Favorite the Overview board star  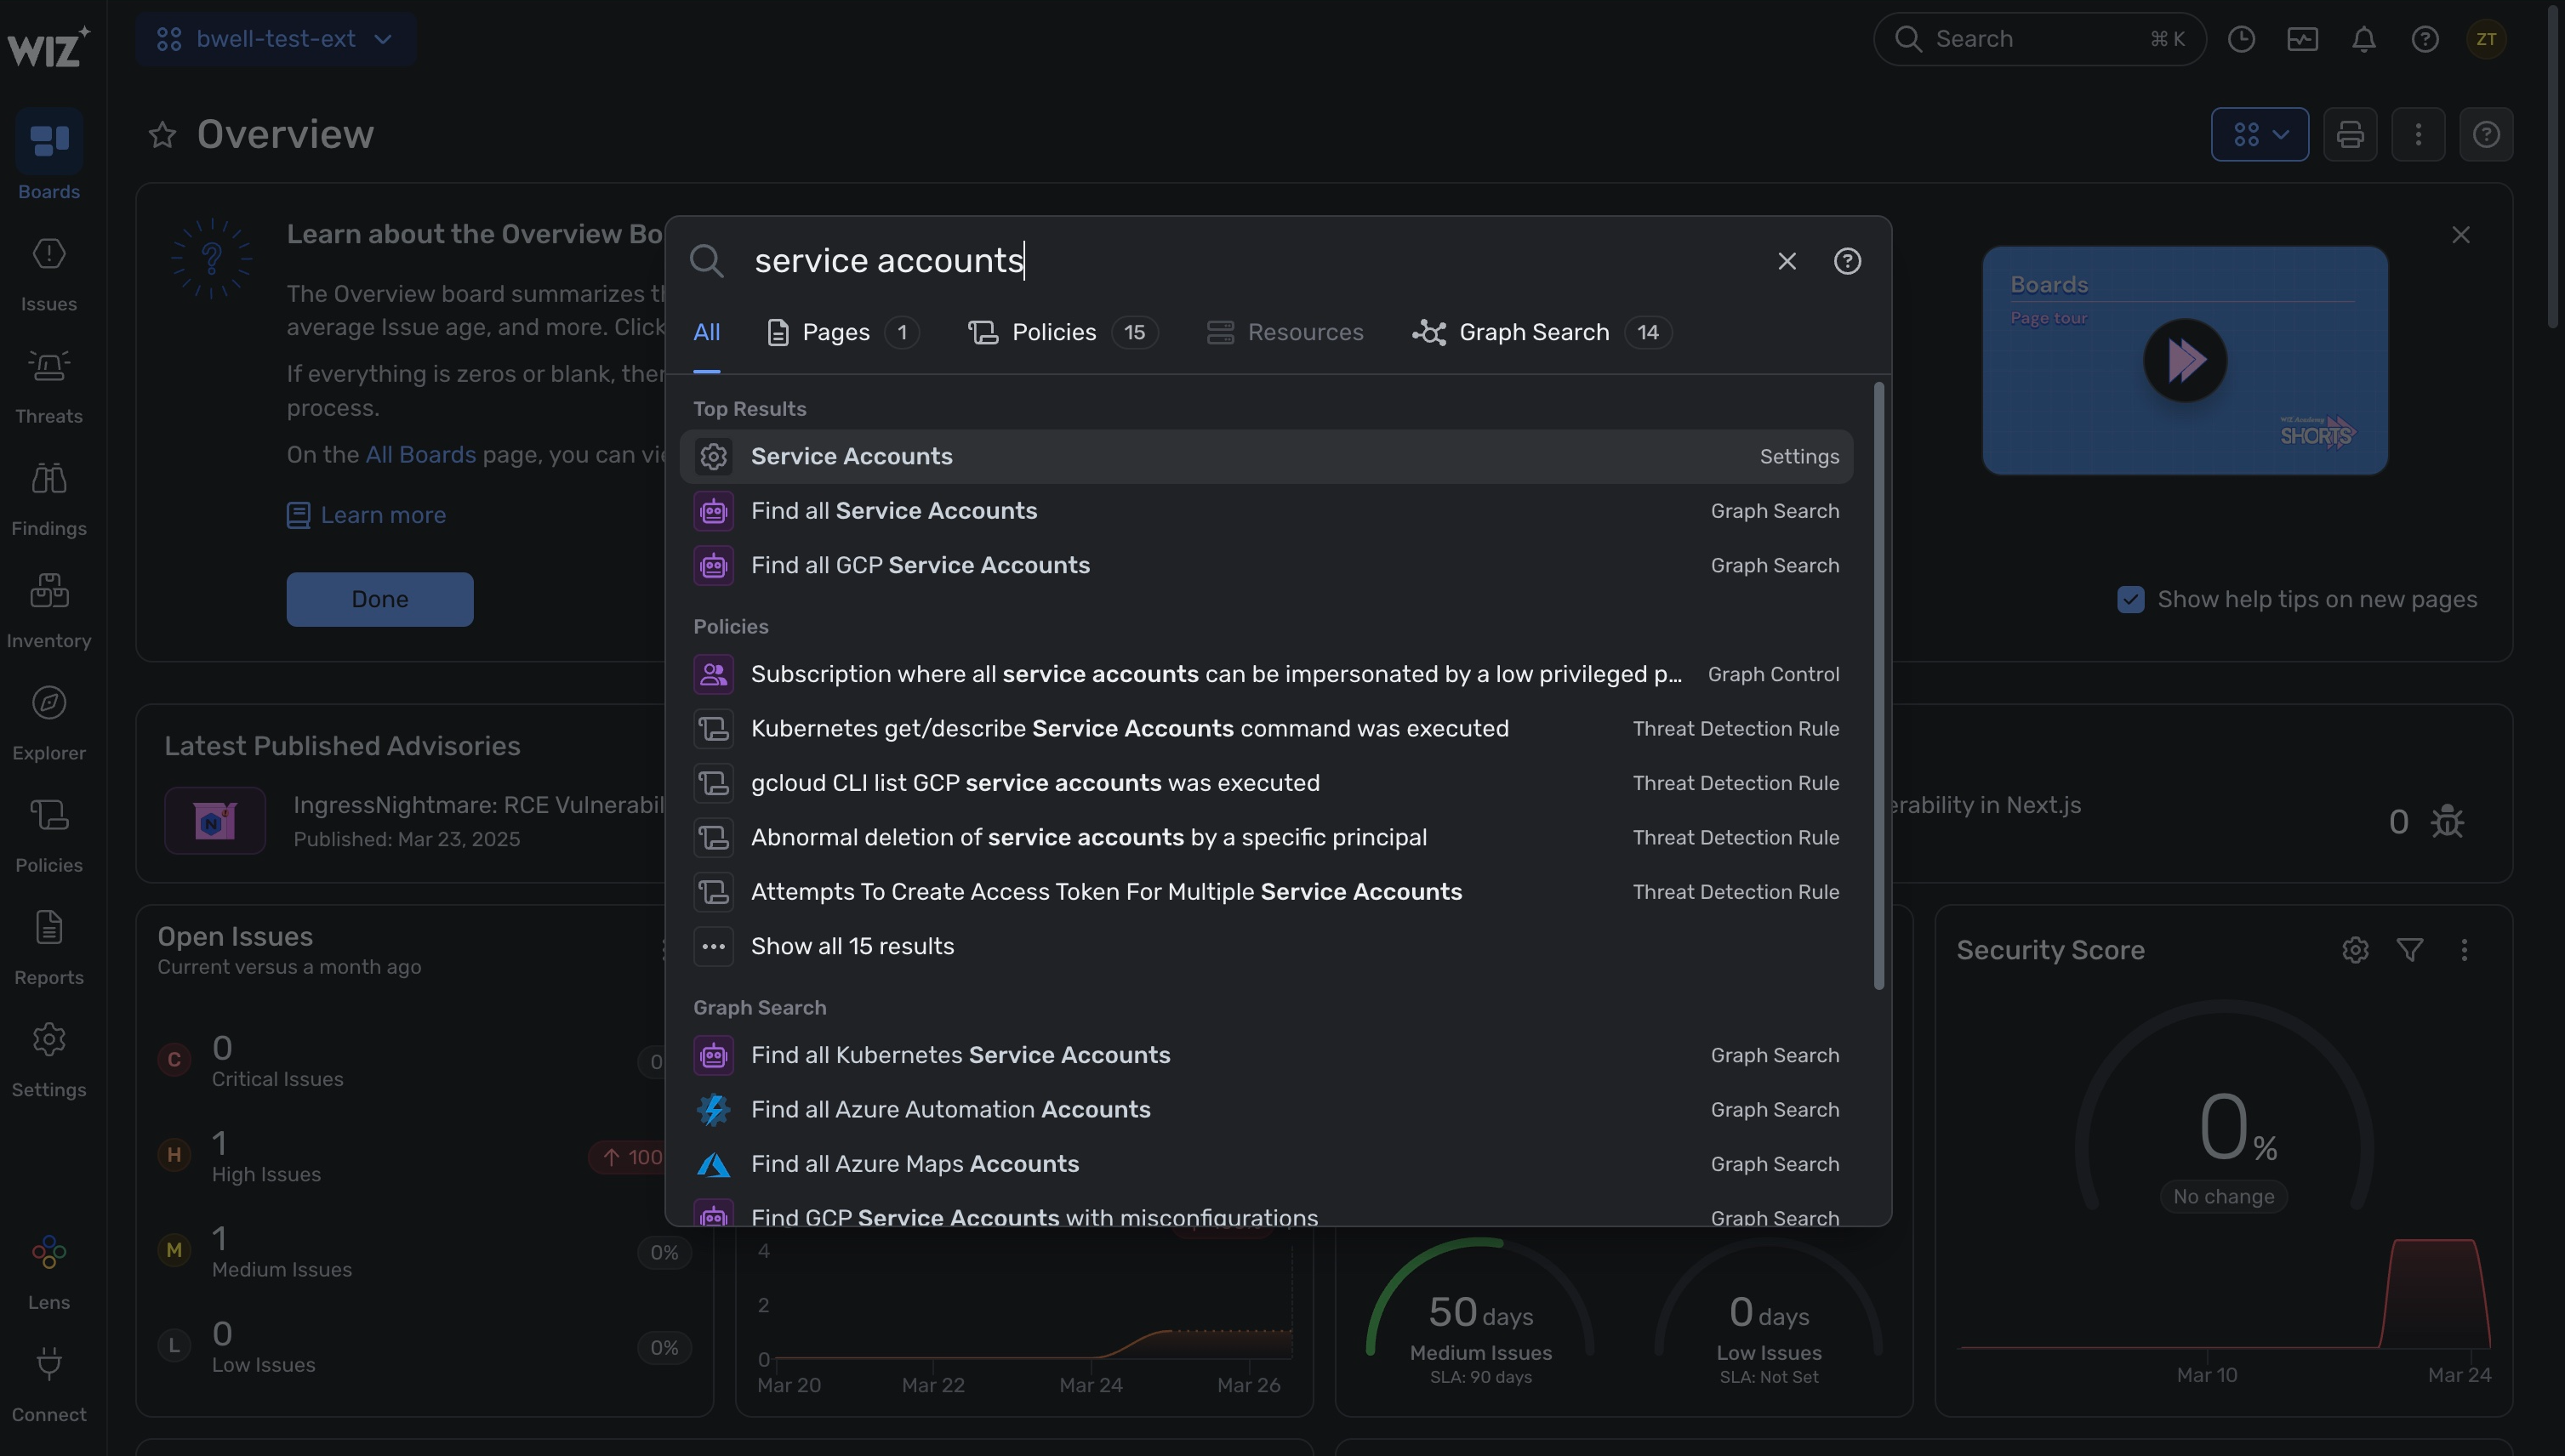[162, 134]
